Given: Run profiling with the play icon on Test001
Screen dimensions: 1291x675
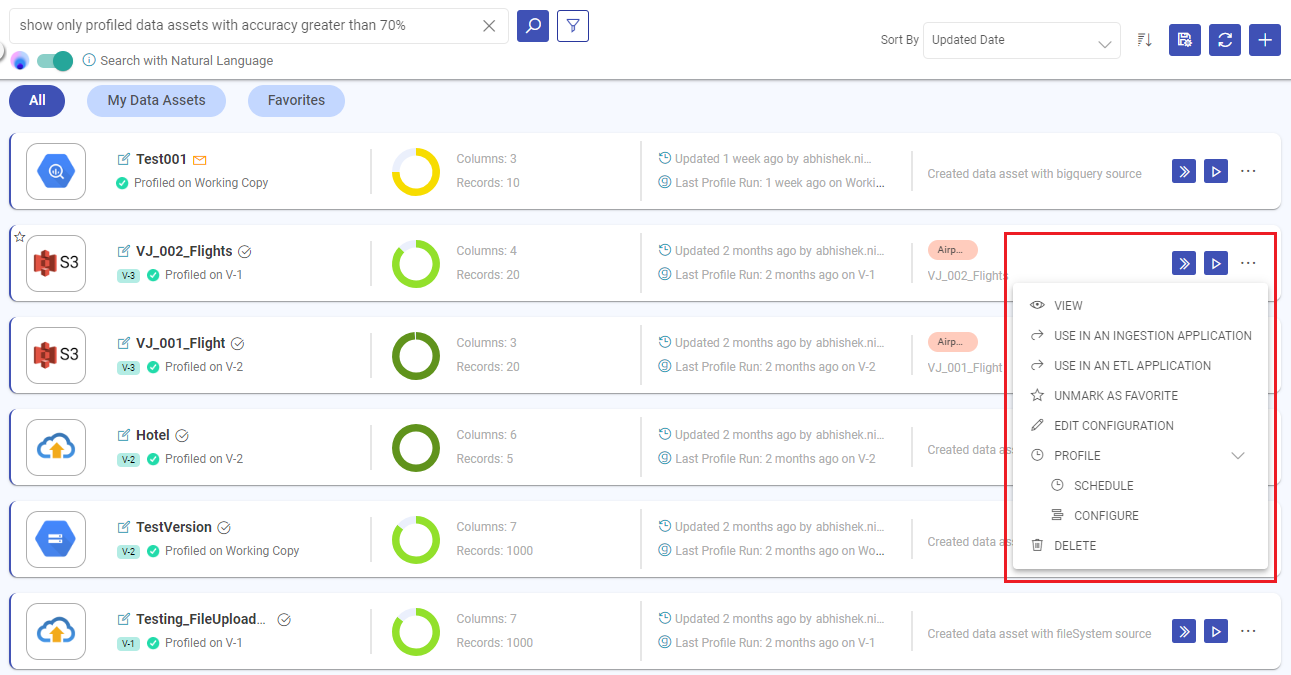Looking at the screenshot, I should (x=1215, y=171).
